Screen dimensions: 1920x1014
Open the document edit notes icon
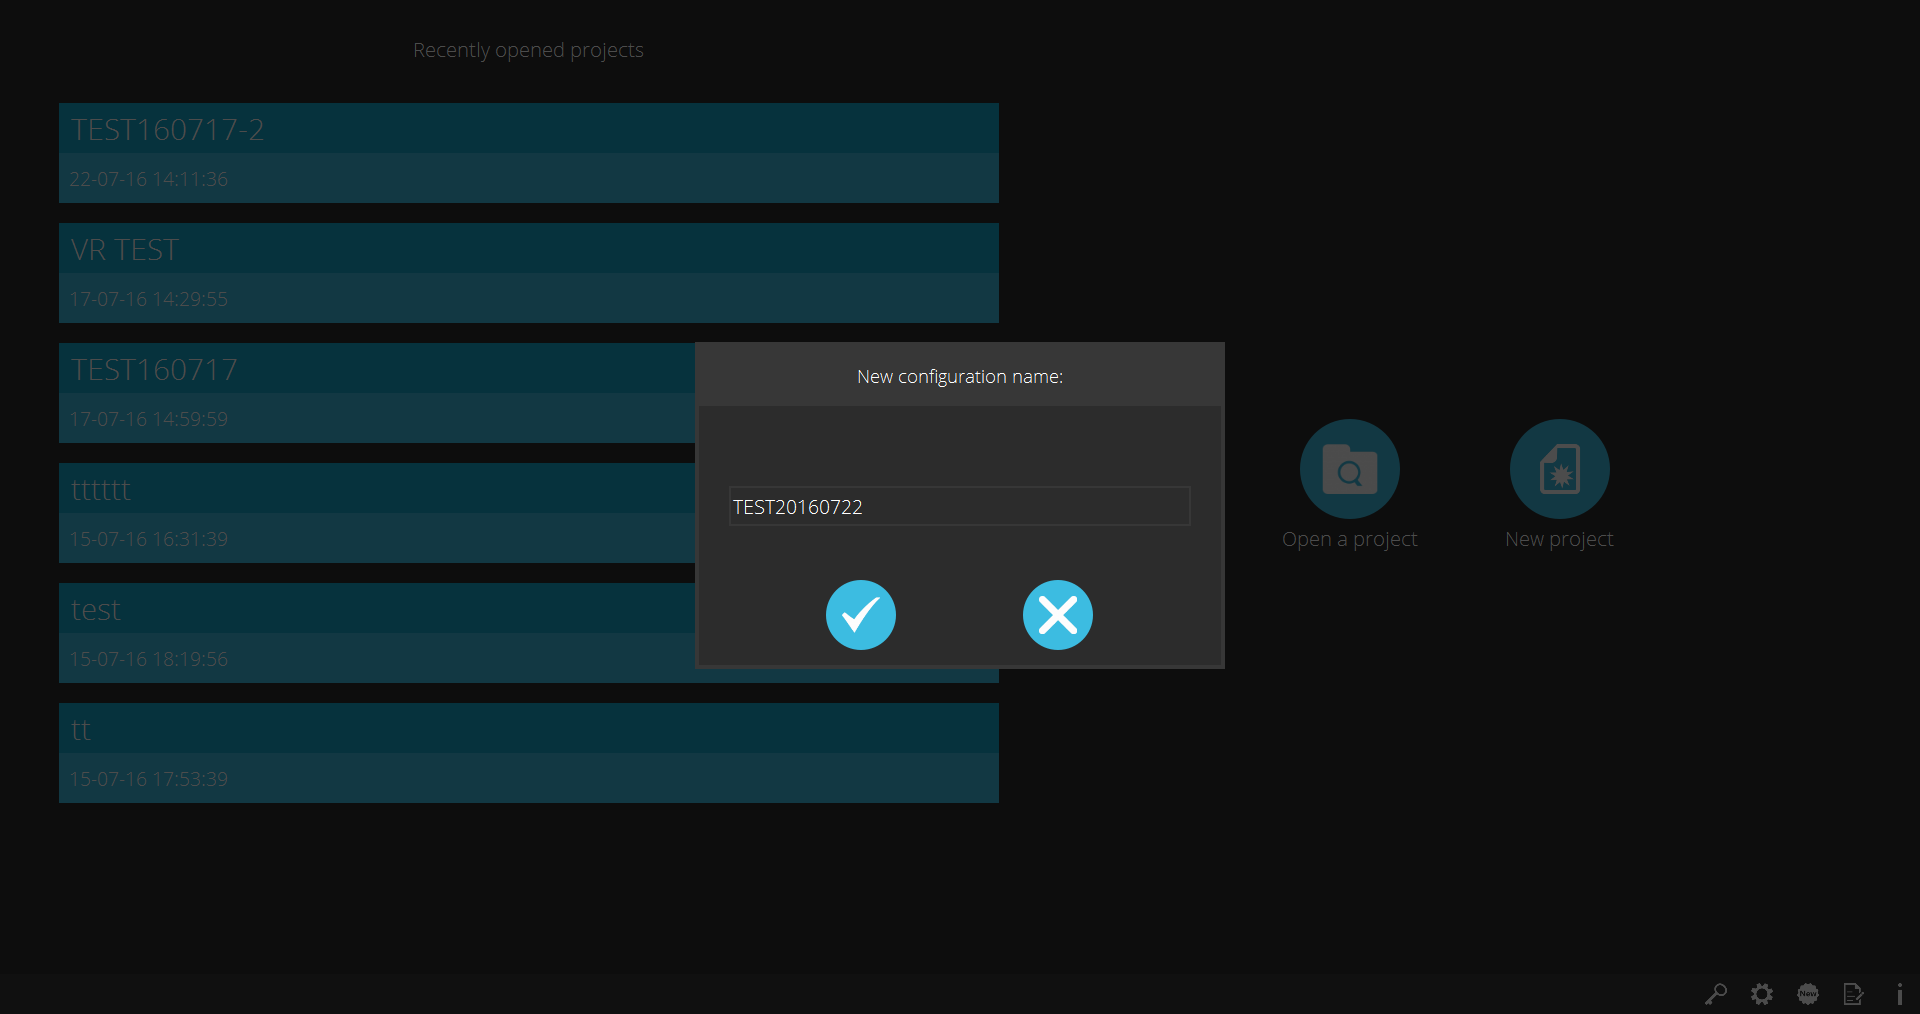1853,993
